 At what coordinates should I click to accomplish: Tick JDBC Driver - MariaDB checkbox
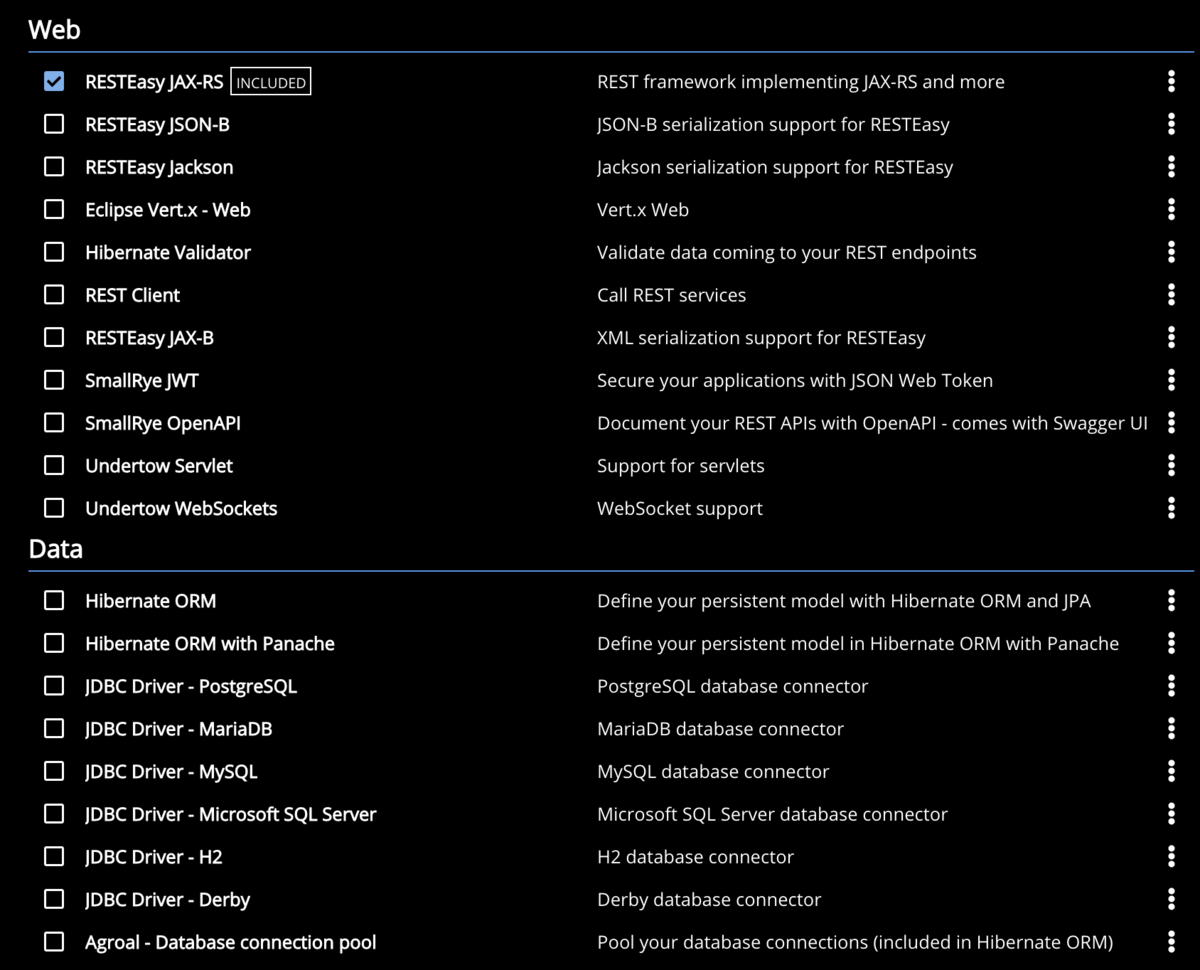(x=54, y=729)
